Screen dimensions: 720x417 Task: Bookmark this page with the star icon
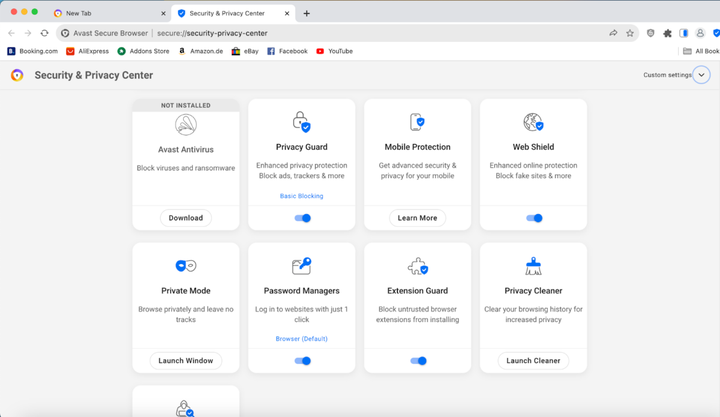pos(630,33)
